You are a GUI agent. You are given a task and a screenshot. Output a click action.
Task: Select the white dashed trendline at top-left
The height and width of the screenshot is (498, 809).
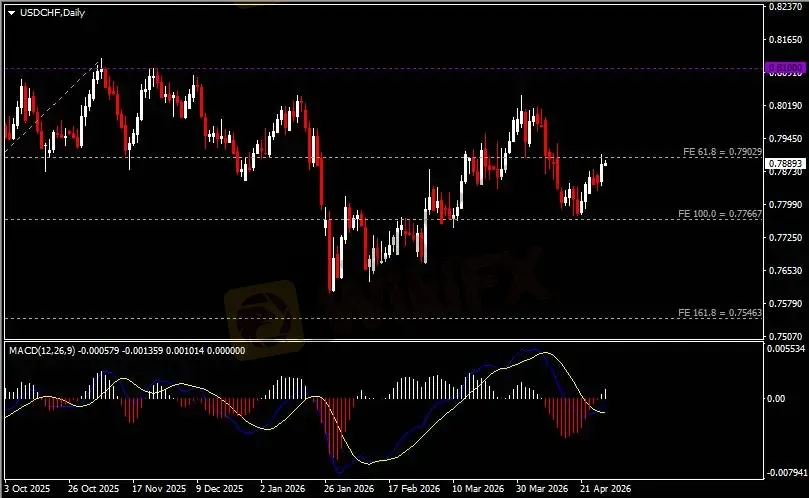point(52,107)
